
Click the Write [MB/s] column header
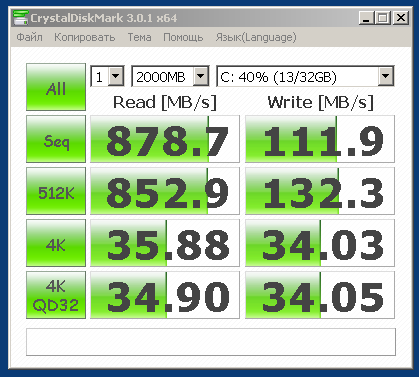(320, 102)
